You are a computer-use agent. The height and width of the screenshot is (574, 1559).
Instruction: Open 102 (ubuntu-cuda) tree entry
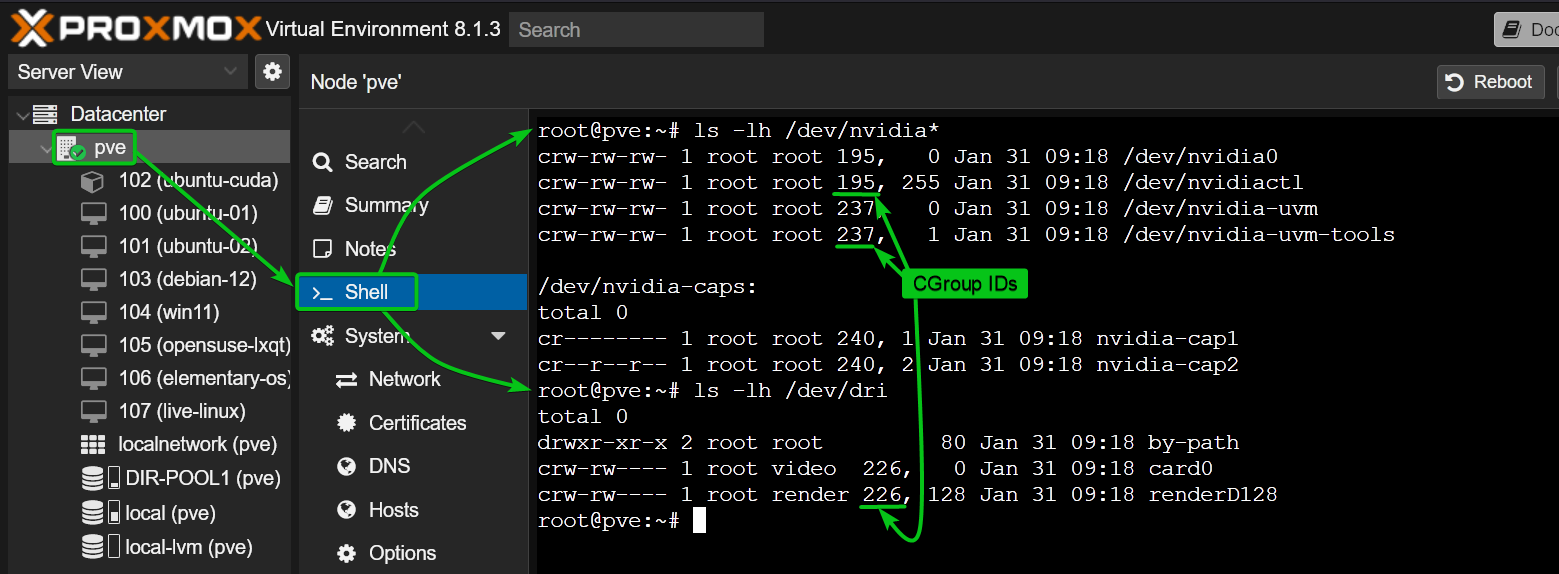(x=198, y=181)
